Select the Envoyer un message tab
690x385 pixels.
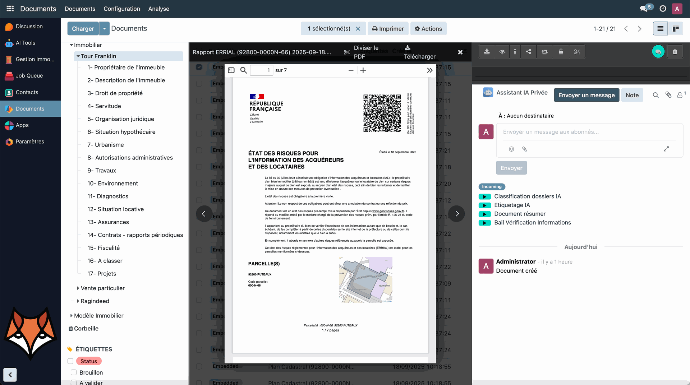(x=587, y=95)
